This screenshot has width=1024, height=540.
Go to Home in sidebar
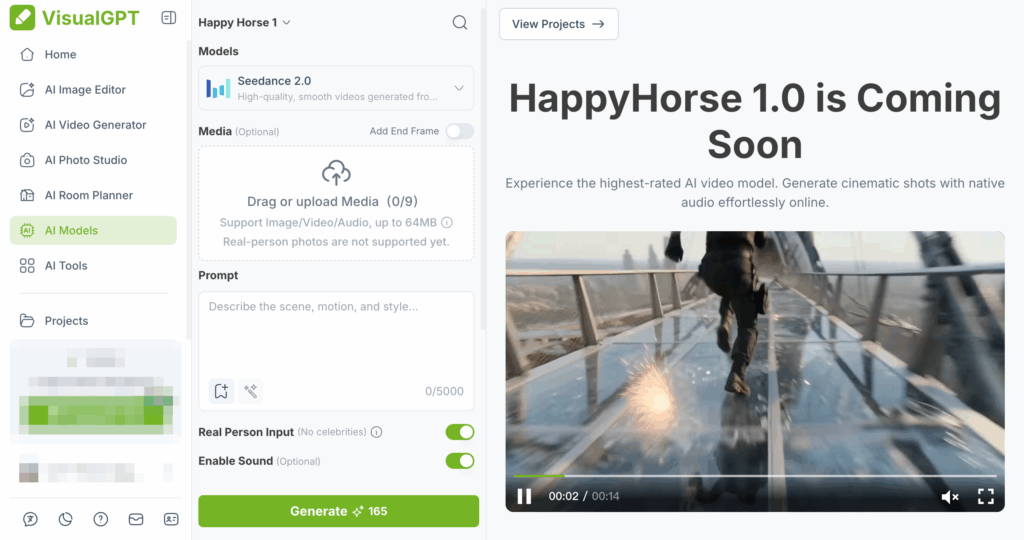click(x=93, y=54)
